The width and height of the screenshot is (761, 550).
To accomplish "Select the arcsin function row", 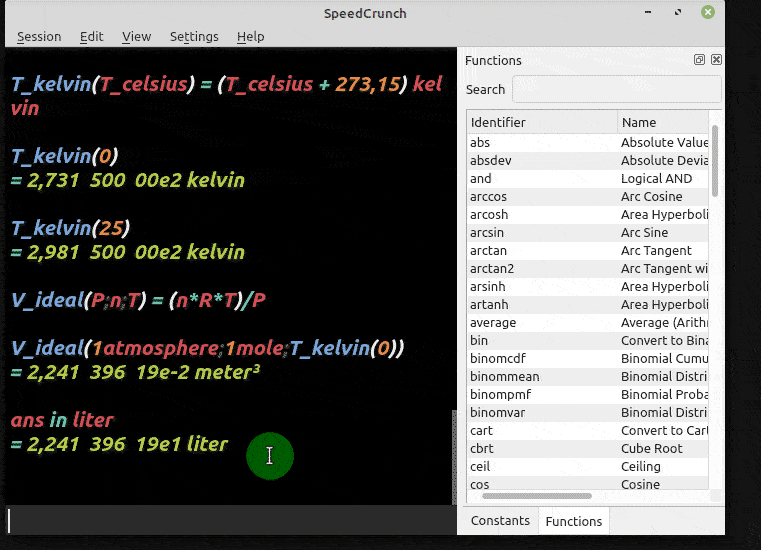I will pos(588,233).
